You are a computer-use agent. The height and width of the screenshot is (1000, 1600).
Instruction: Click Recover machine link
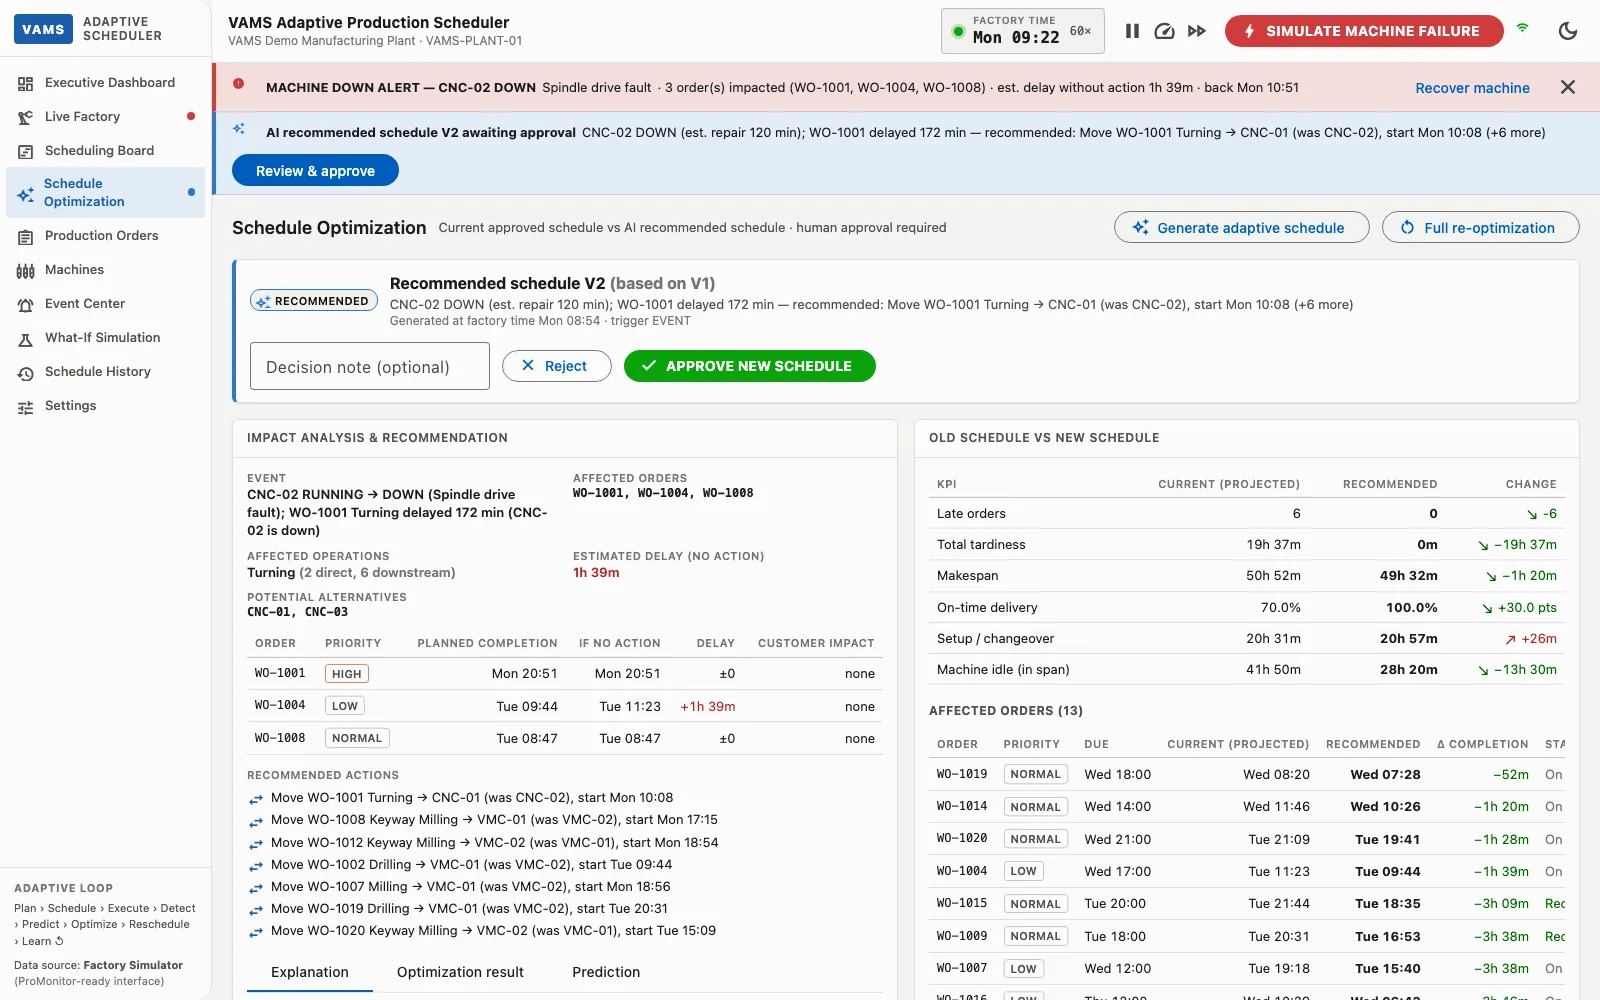1472,88
